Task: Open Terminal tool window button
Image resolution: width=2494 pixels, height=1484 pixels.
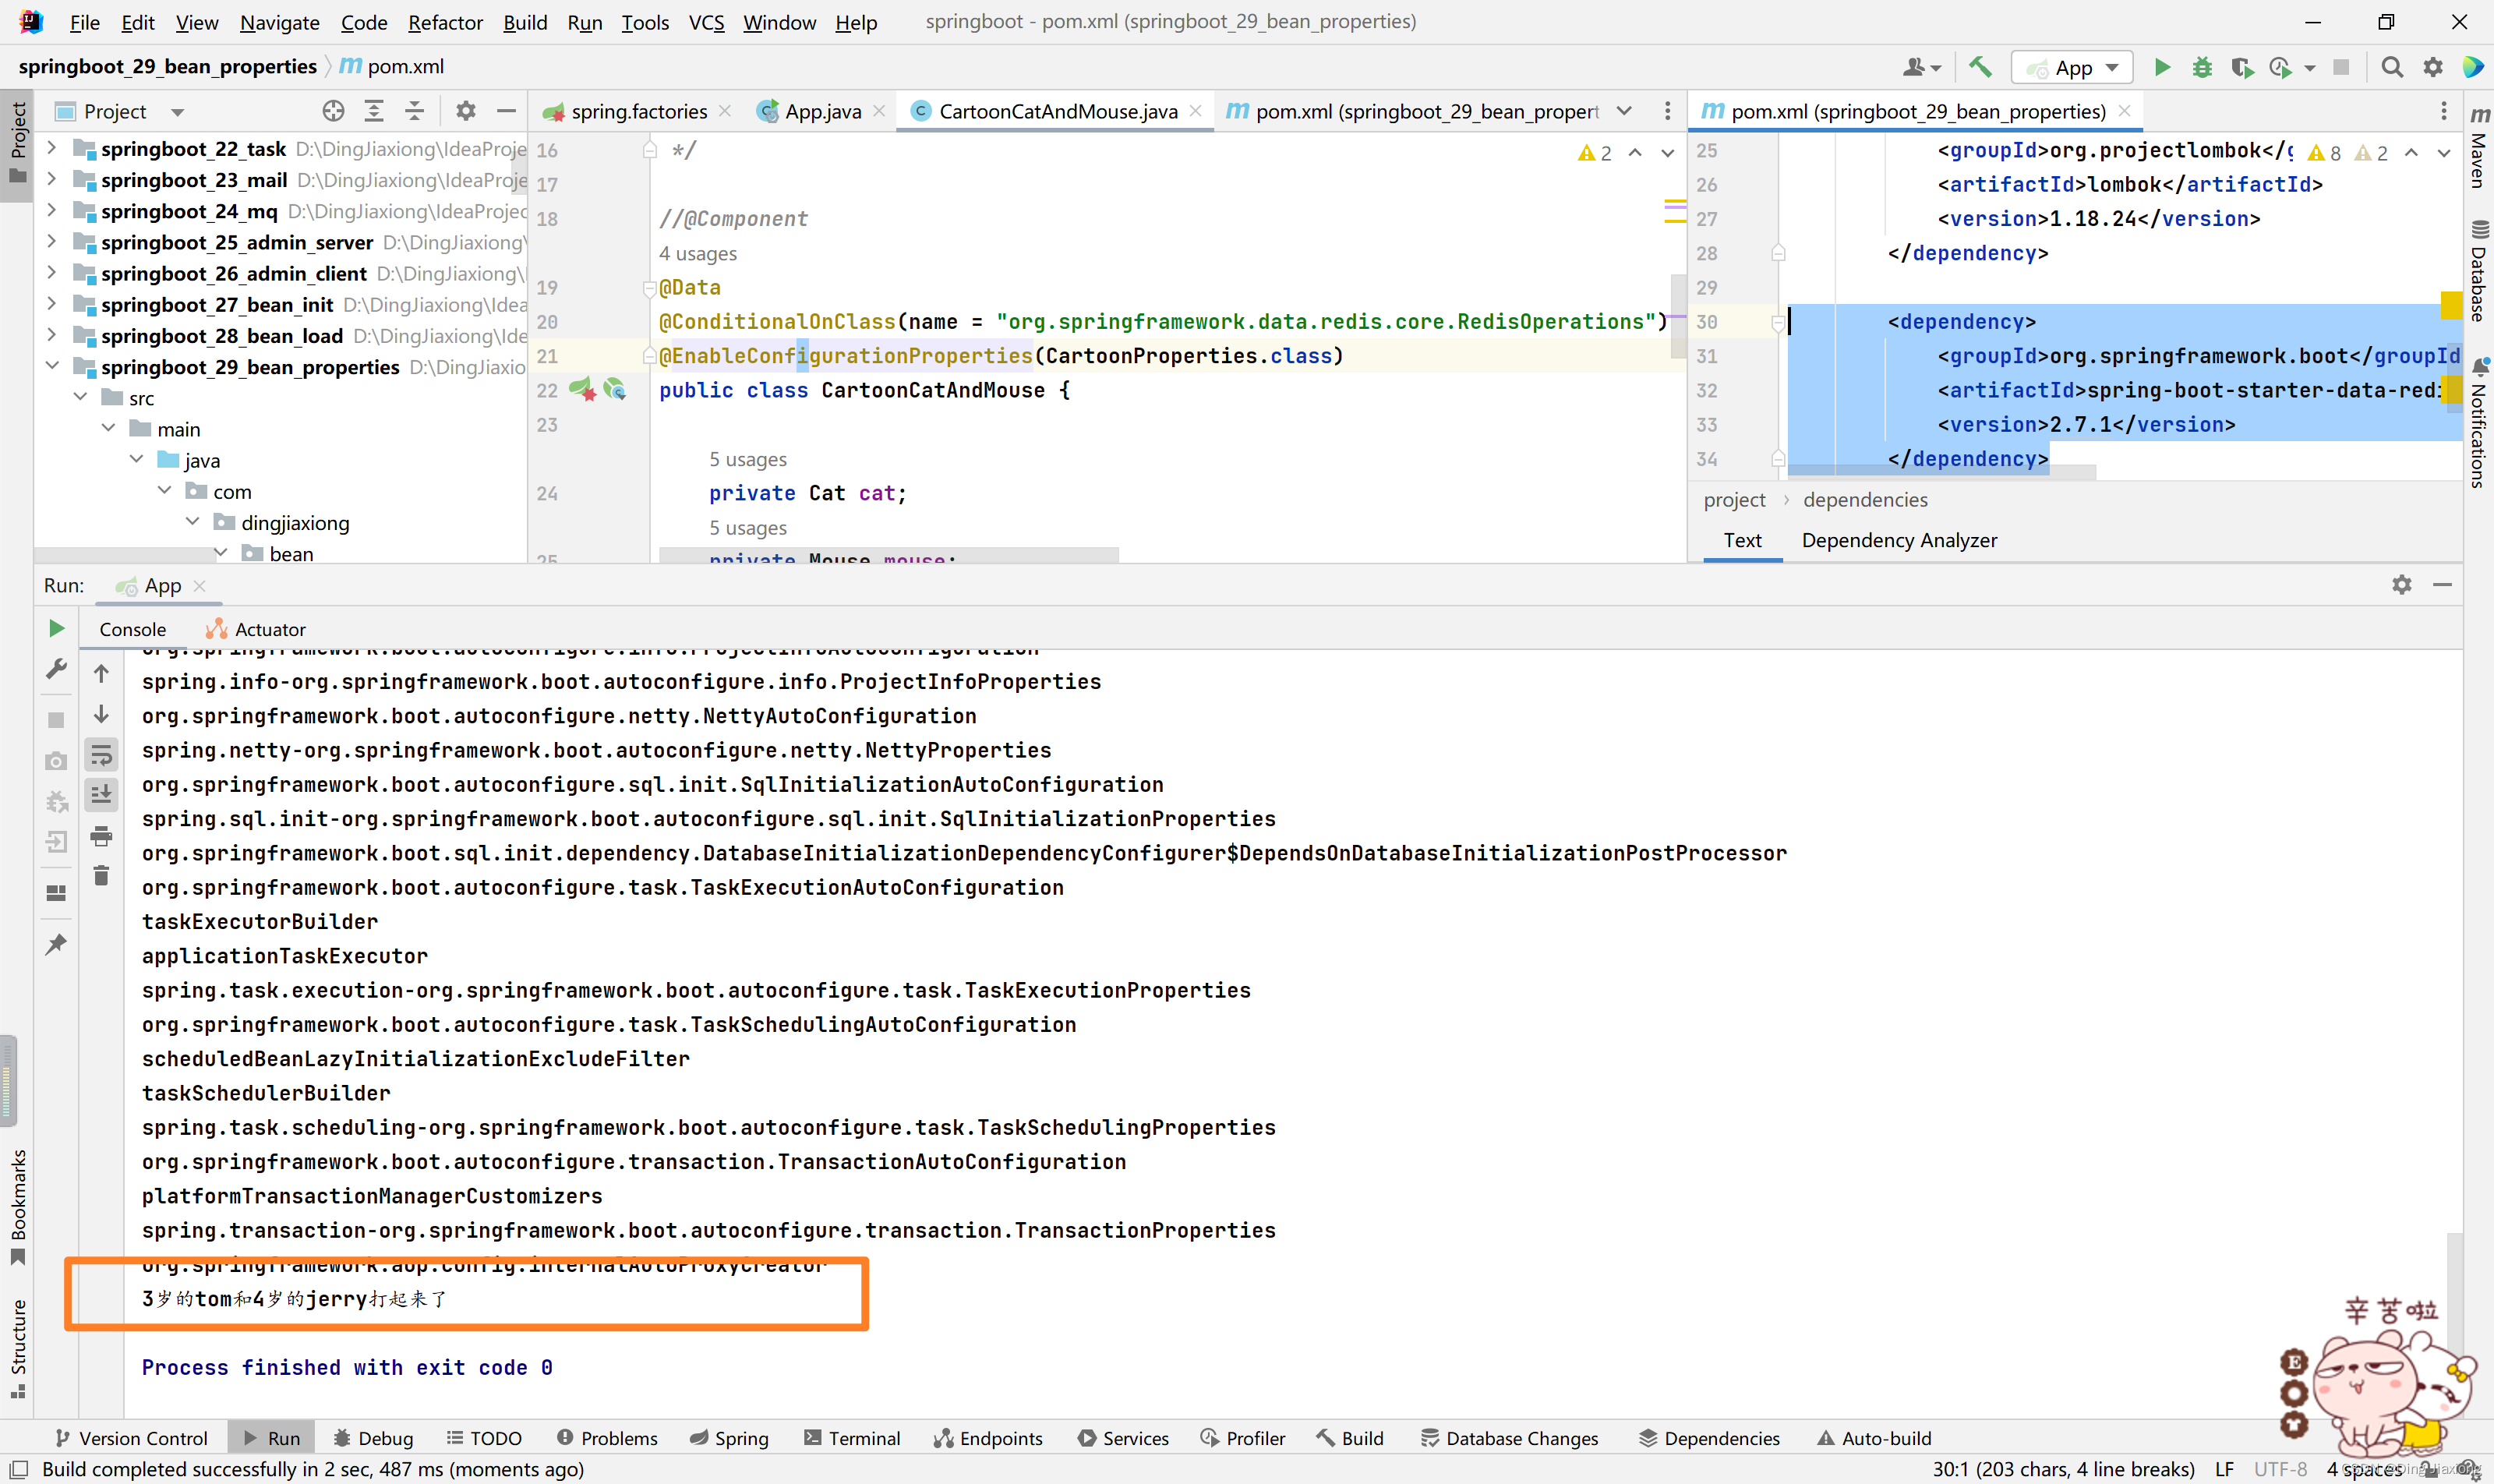Action: (x=852, y=1438)
